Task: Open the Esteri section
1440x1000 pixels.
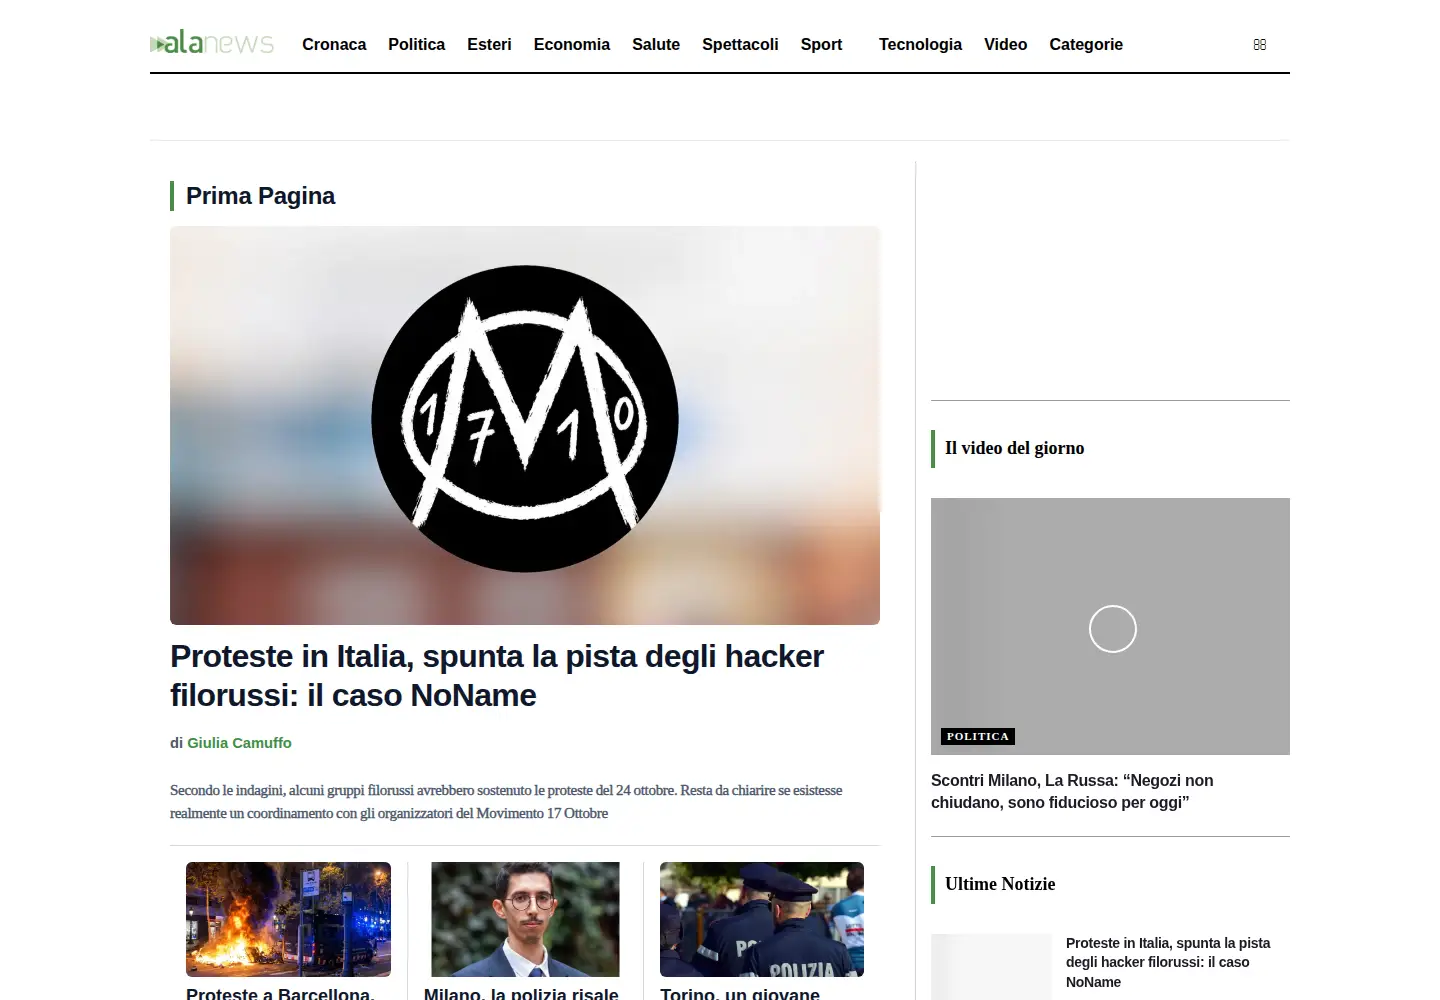Action: (489, 44)
